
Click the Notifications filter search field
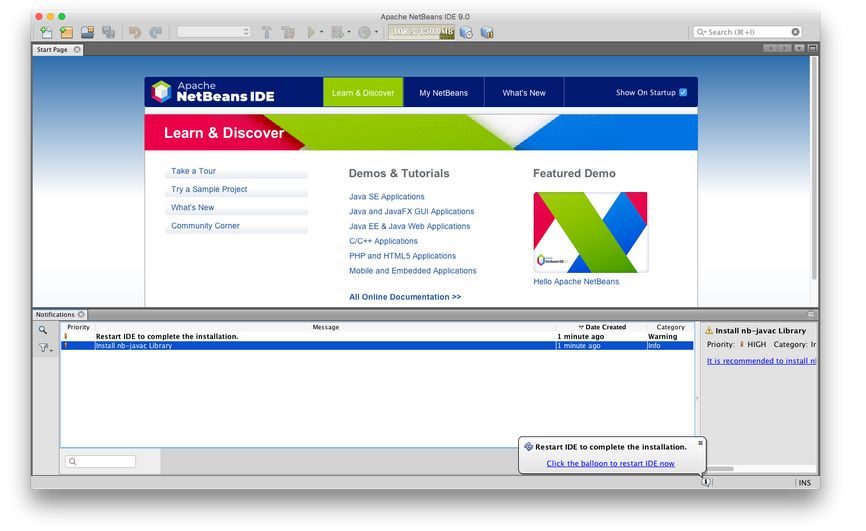(x=101, y=461)
